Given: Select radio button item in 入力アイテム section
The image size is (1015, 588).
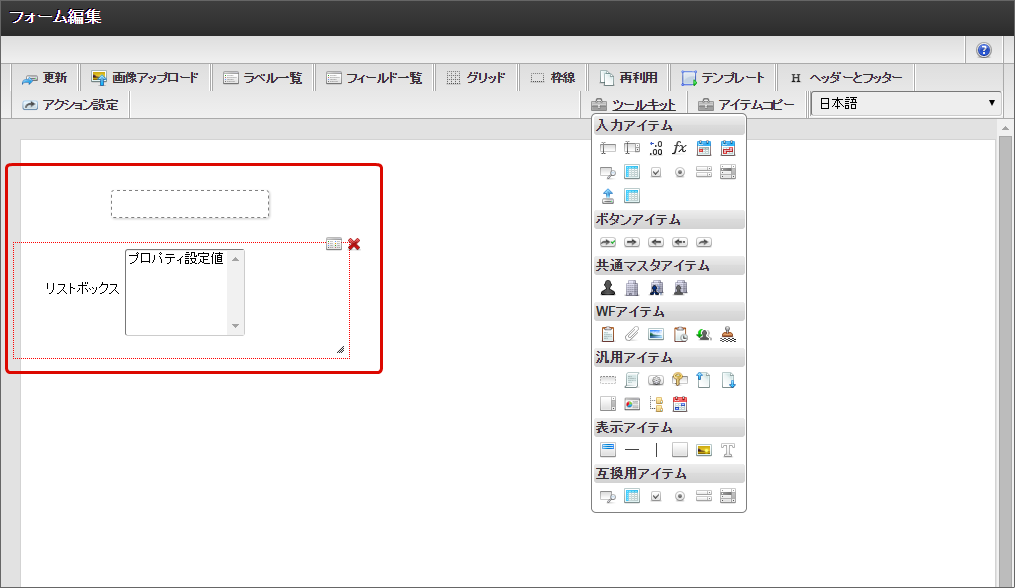Looking at the screenshot, I should pyautogui.click(x=679, y=172).
